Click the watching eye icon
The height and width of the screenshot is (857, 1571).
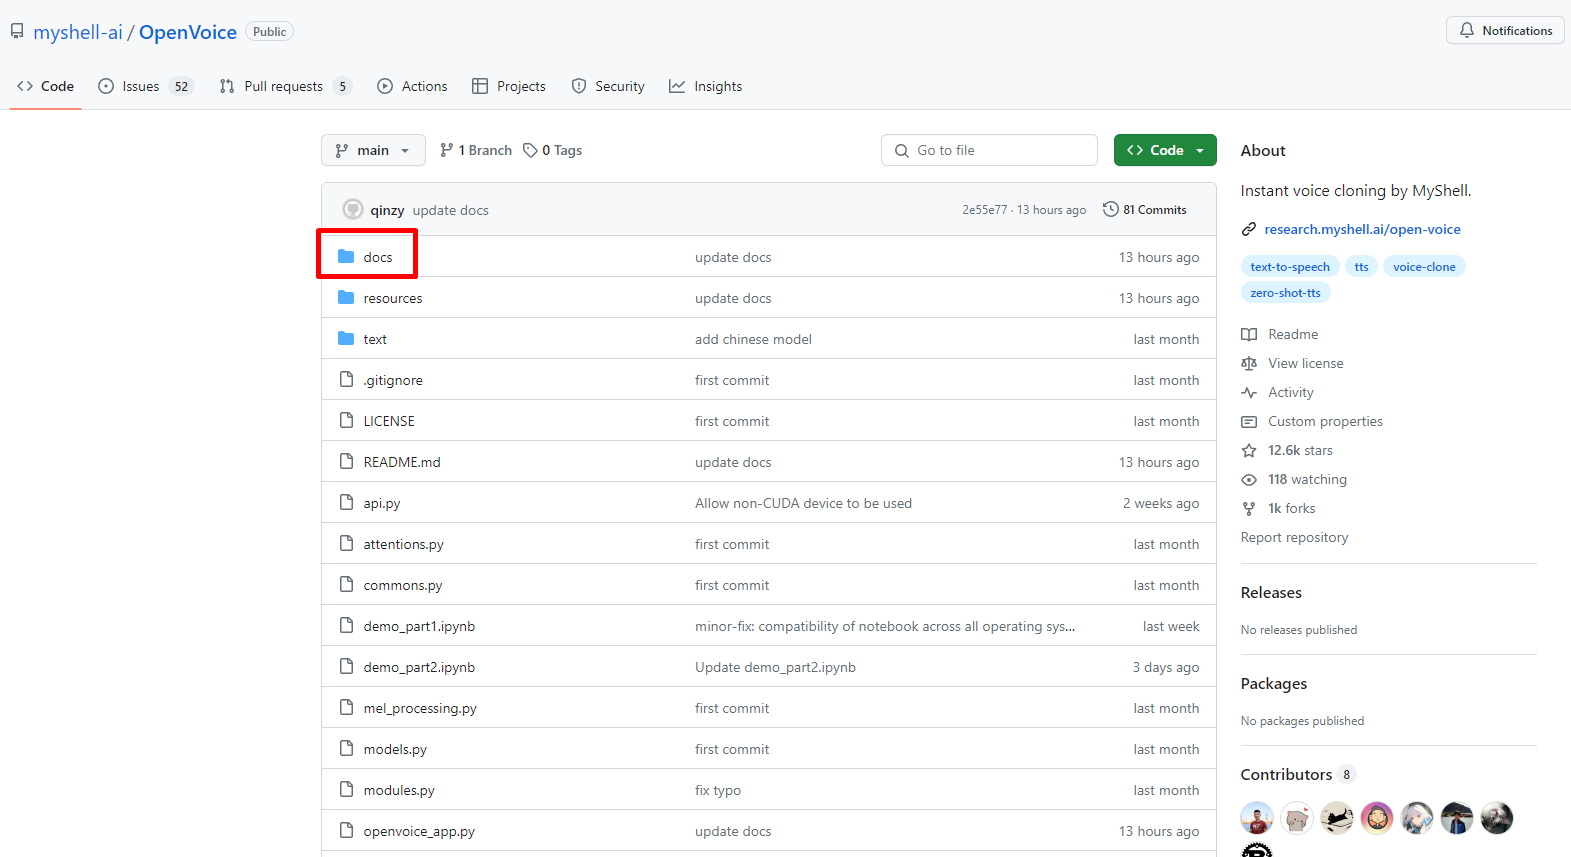tap(1249, 479)
